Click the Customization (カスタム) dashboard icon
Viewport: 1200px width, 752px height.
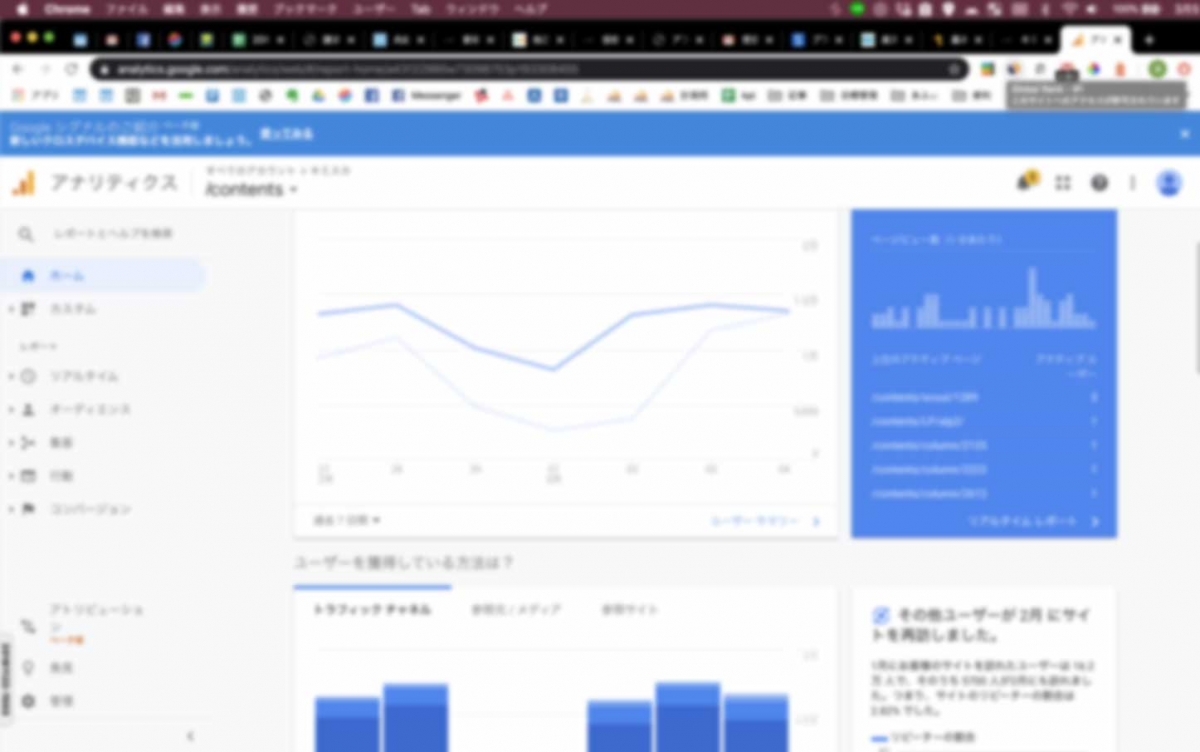pyautogui.click(x=28, y=309)
